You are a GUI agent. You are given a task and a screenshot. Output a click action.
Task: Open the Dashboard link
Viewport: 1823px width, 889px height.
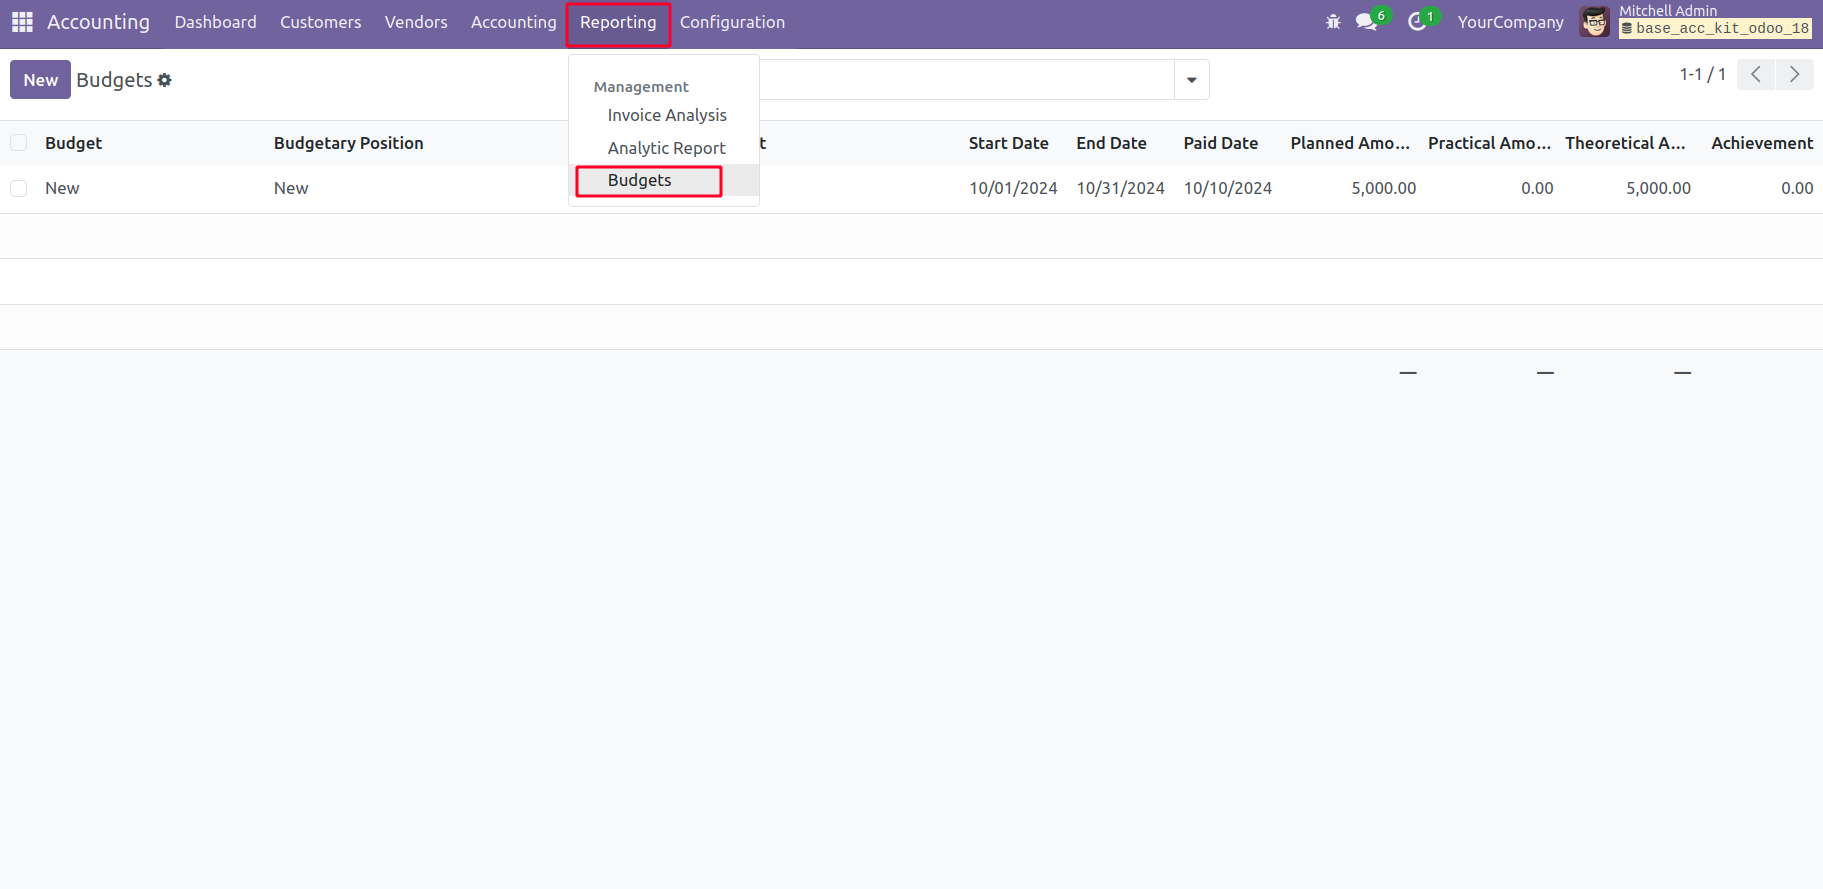click(x=215, y=22)
